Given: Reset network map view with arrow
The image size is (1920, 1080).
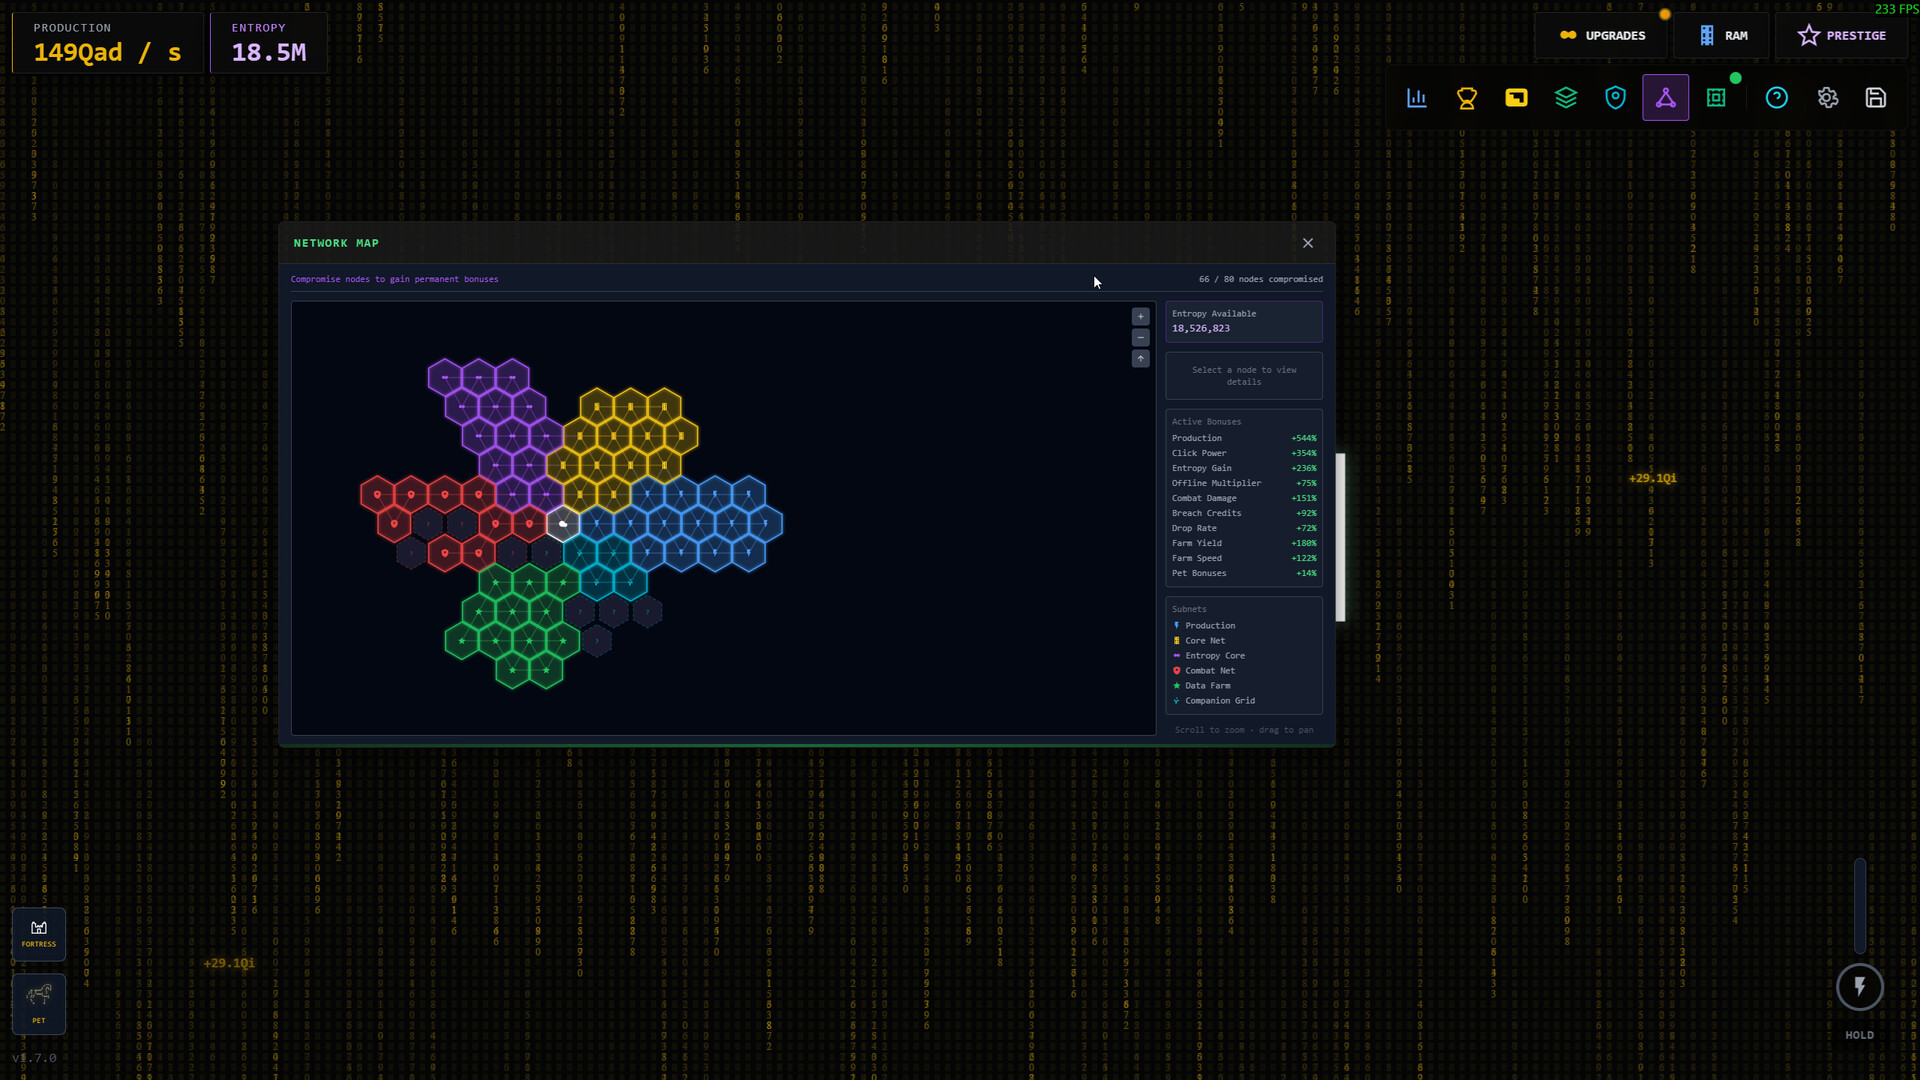Looking at the screenshot, I should click(1140, 359).
